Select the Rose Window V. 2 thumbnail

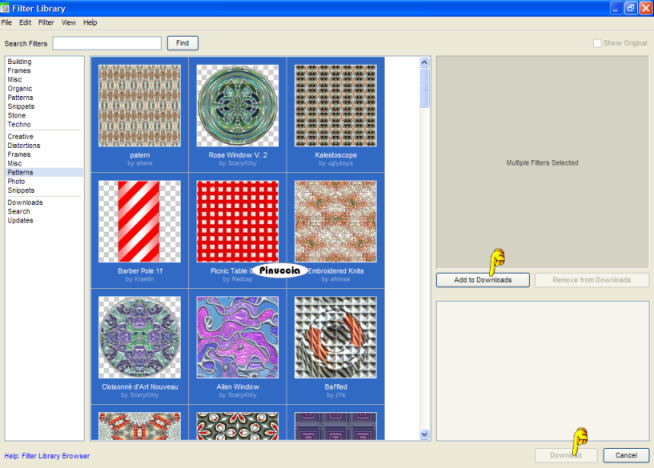click(x=237, y=106)
